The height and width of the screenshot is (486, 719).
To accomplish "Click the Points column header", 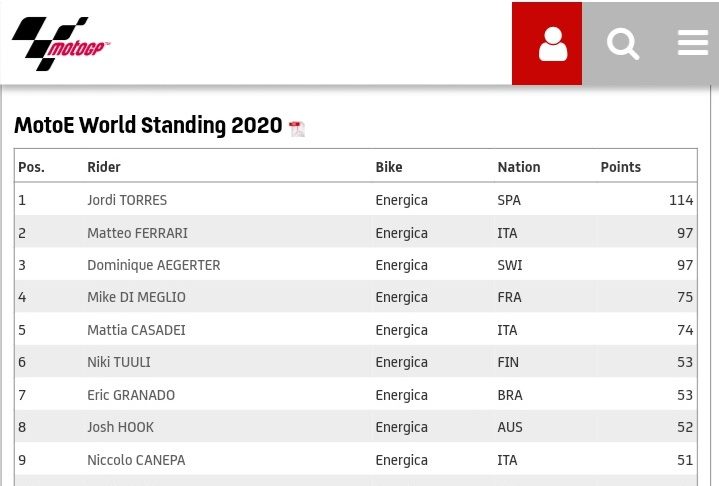I will (x=620, y=167).
